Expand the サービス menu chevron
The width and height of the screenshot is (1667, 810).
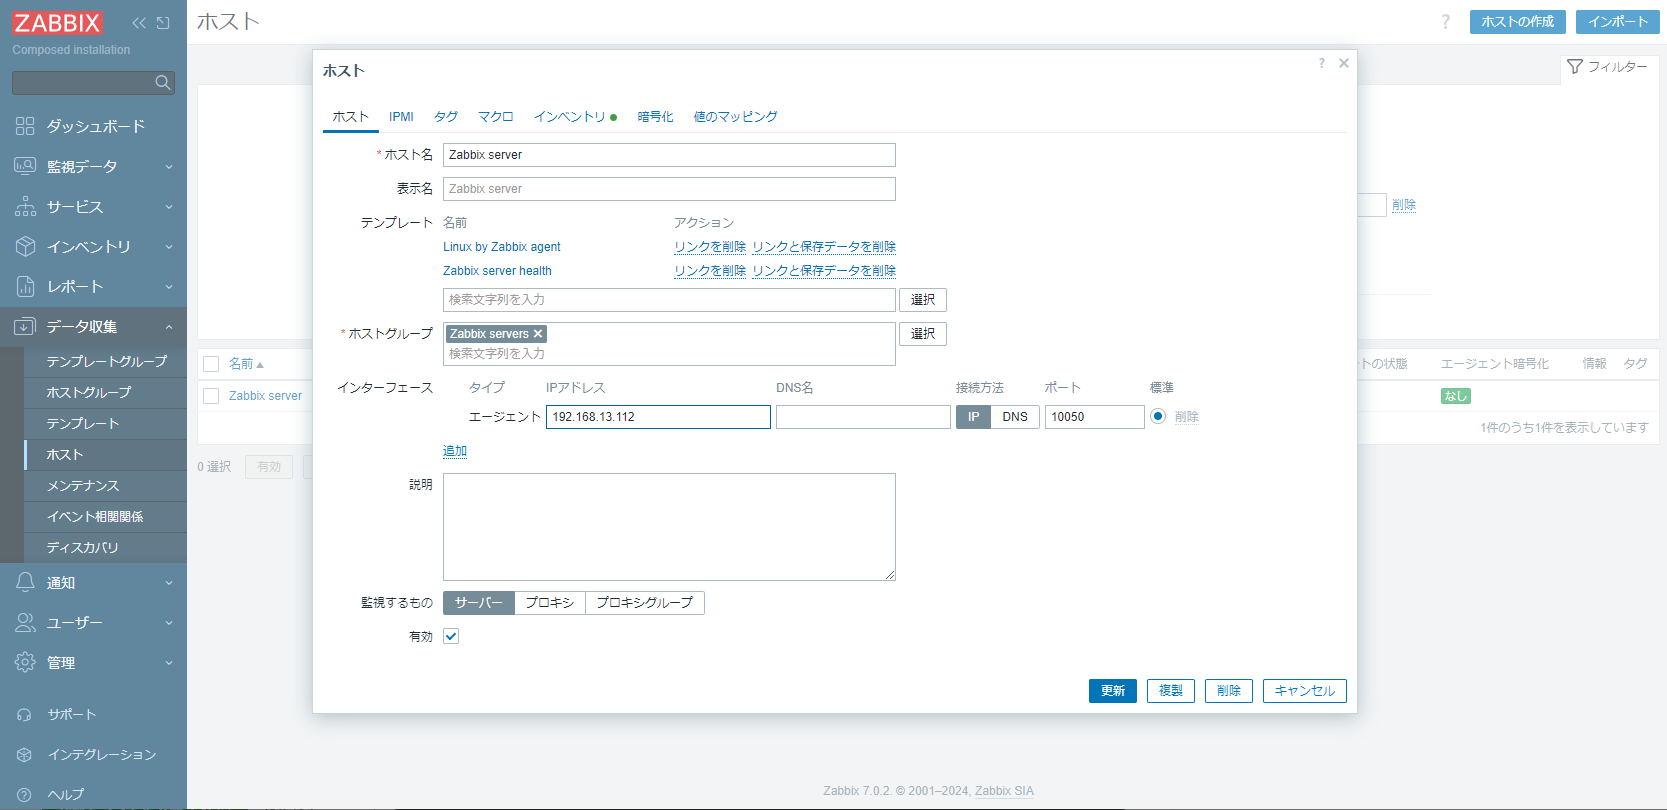169,207
